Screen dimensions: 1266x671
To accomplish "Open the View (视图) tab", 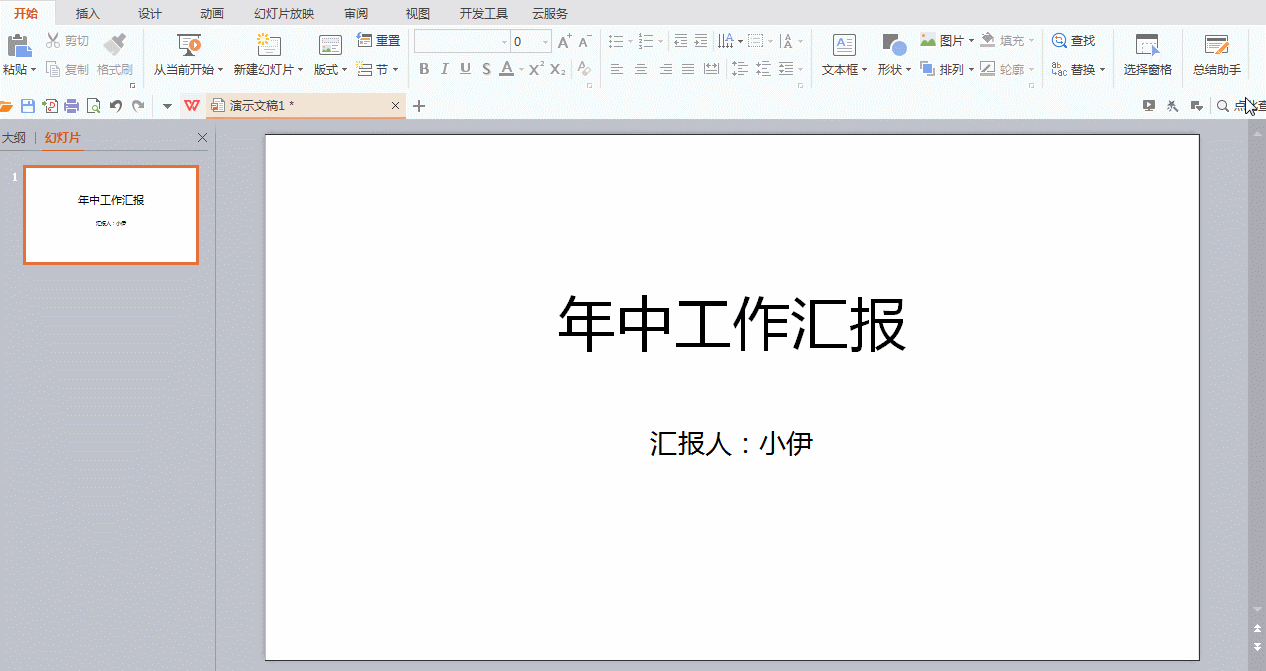I will 418,13.
